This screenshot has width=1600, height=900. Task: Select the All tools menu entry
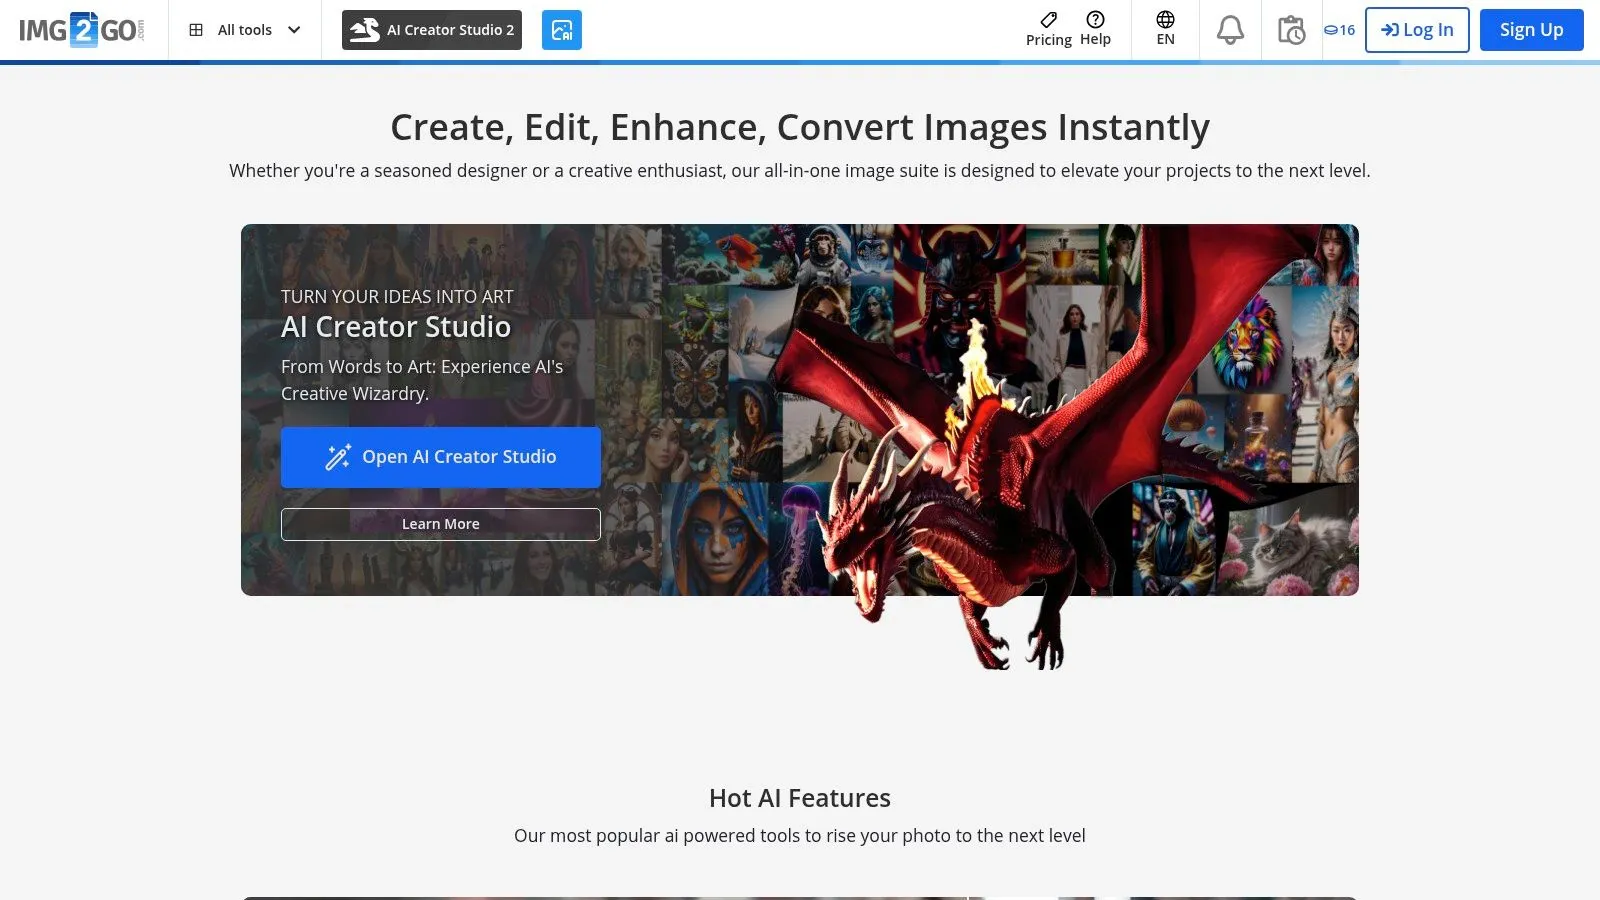tap(244, 29)
